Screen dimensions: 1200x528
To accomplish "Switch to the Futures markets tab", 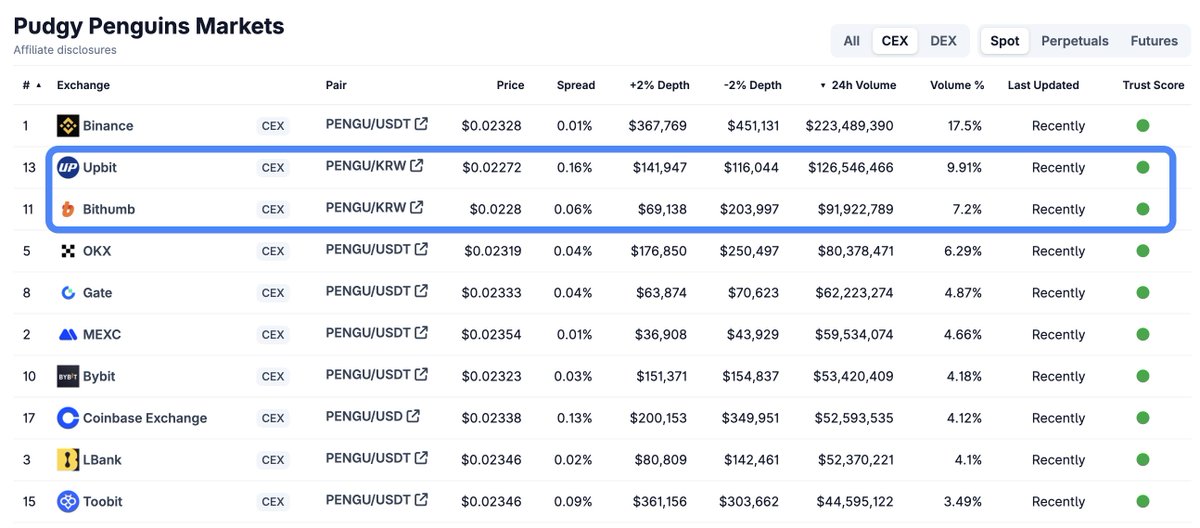I will [1154, 41].
